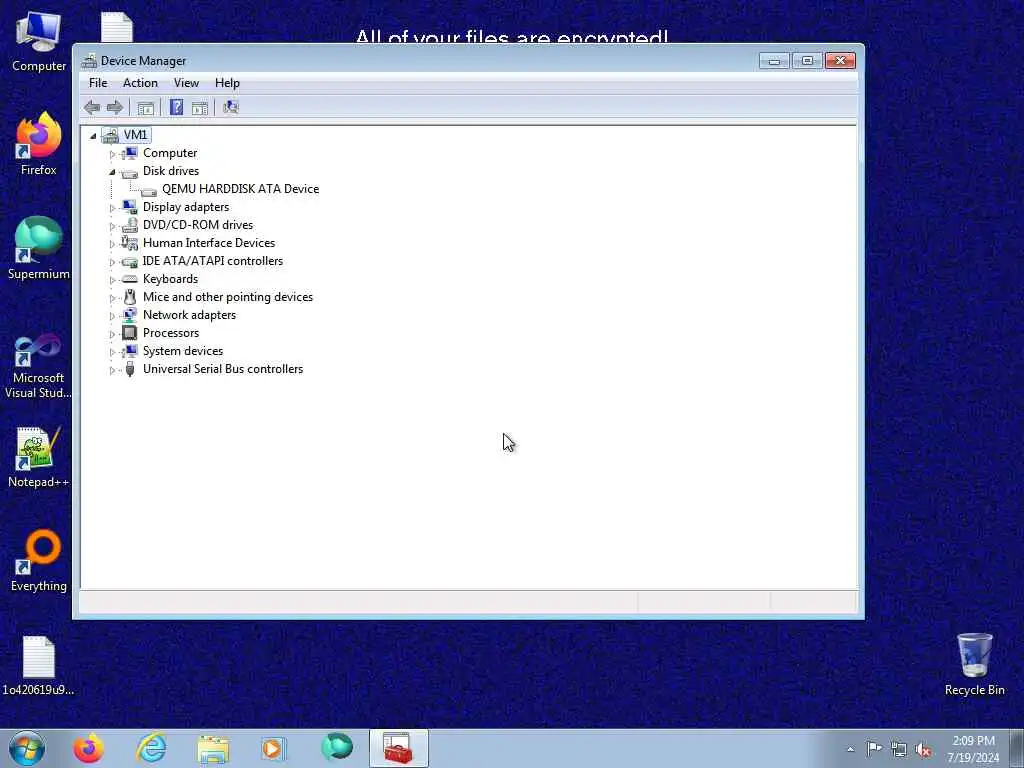Open the File menu
Image resolution: width=1024 pixels, height=768 pixels.
point(98,83)
